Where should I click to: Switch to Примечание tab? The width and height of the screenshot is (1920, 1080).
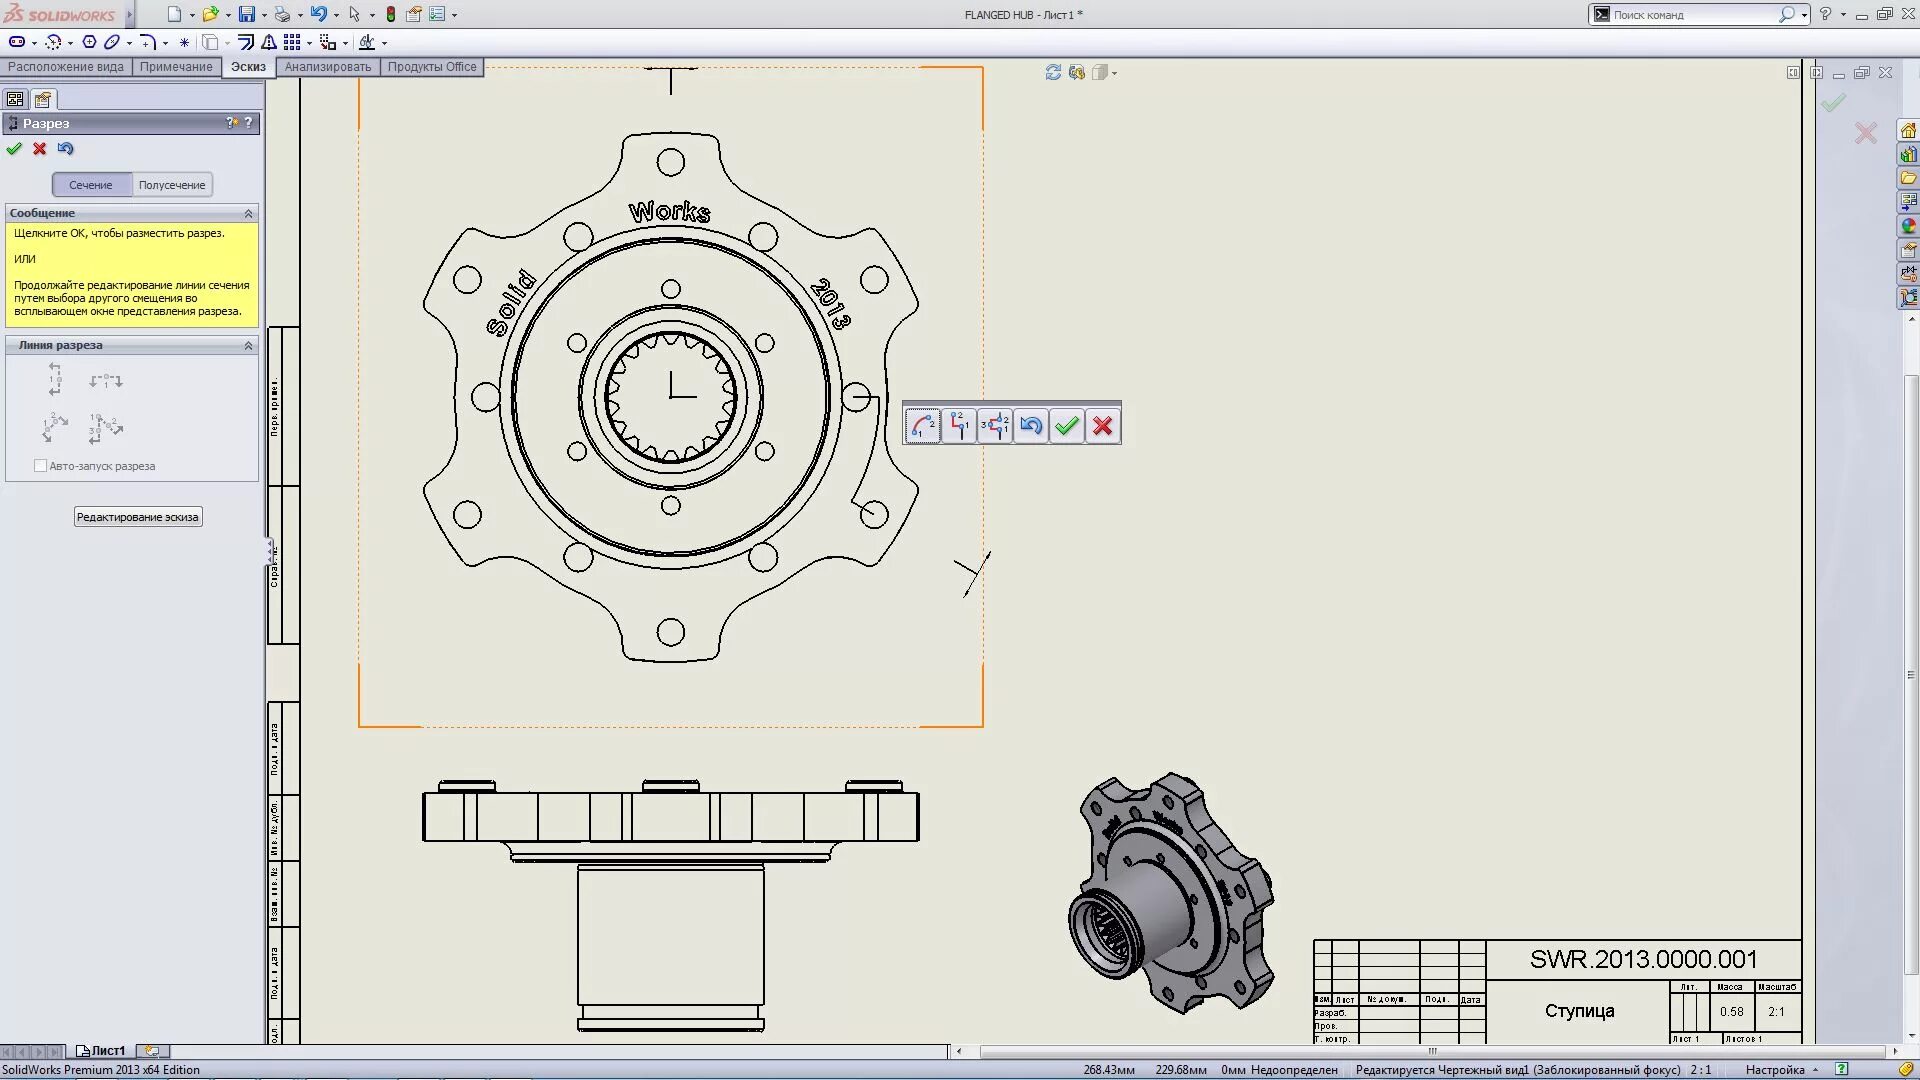point(176,67)
